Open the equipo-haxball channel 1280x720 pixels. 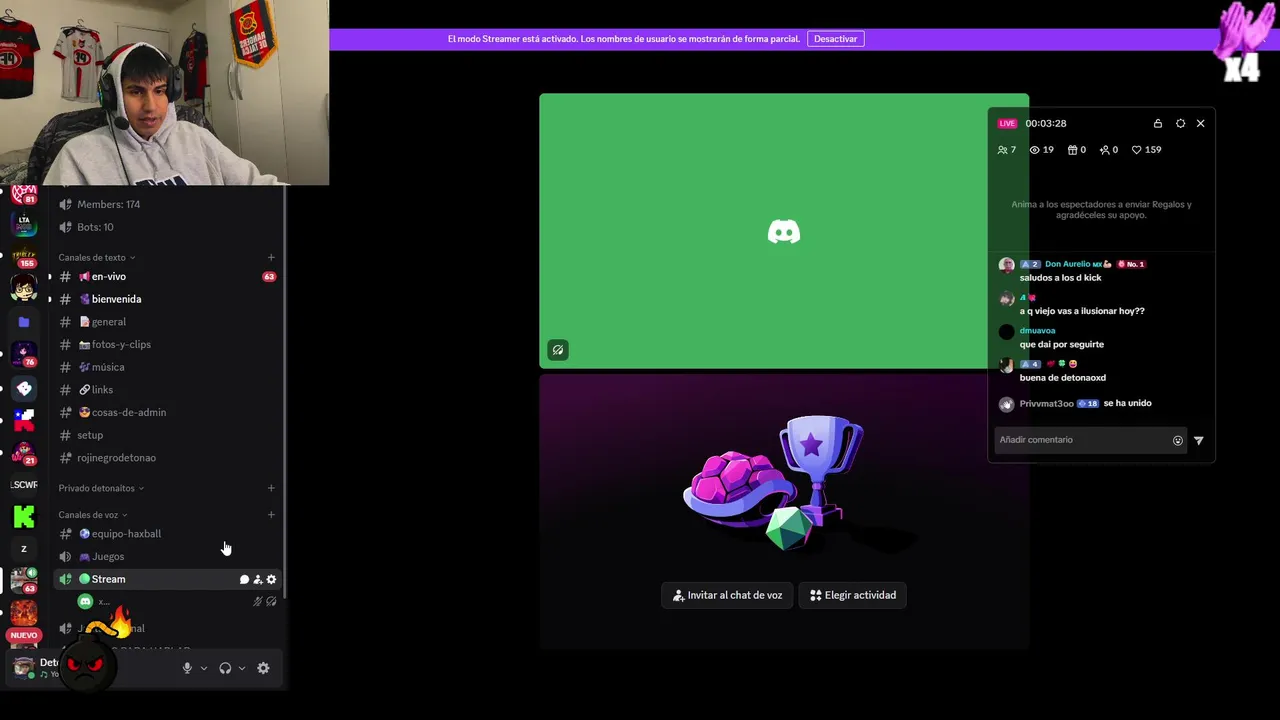(167, 534)
